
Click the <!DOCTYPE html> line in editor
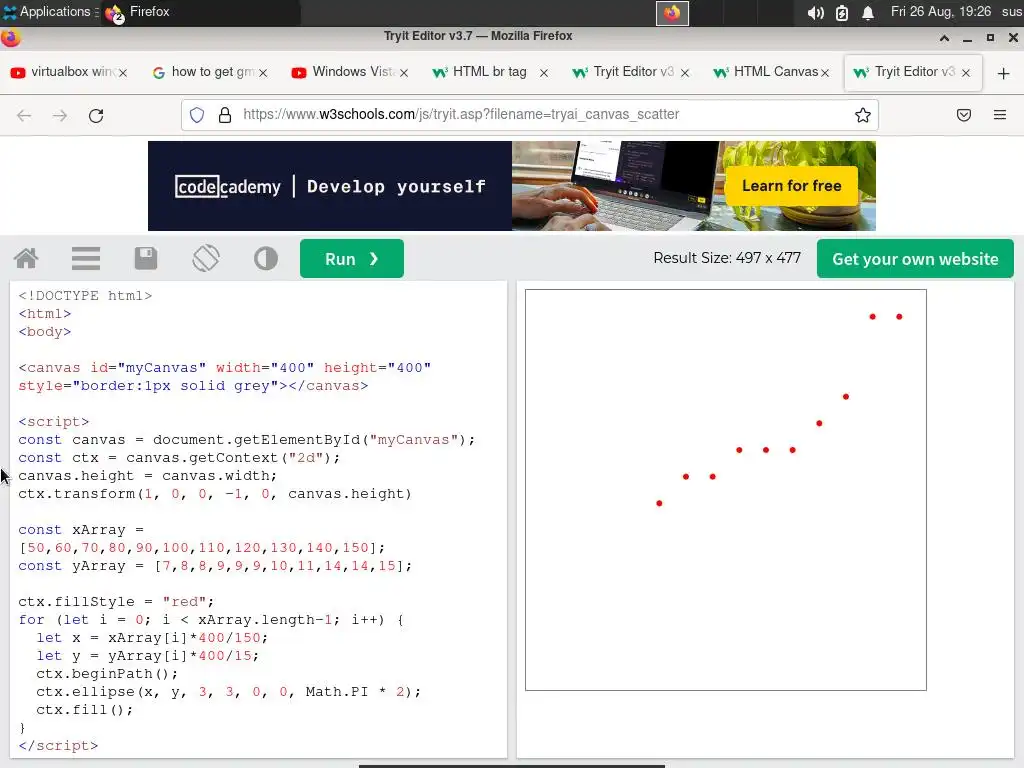coord(85,296)
